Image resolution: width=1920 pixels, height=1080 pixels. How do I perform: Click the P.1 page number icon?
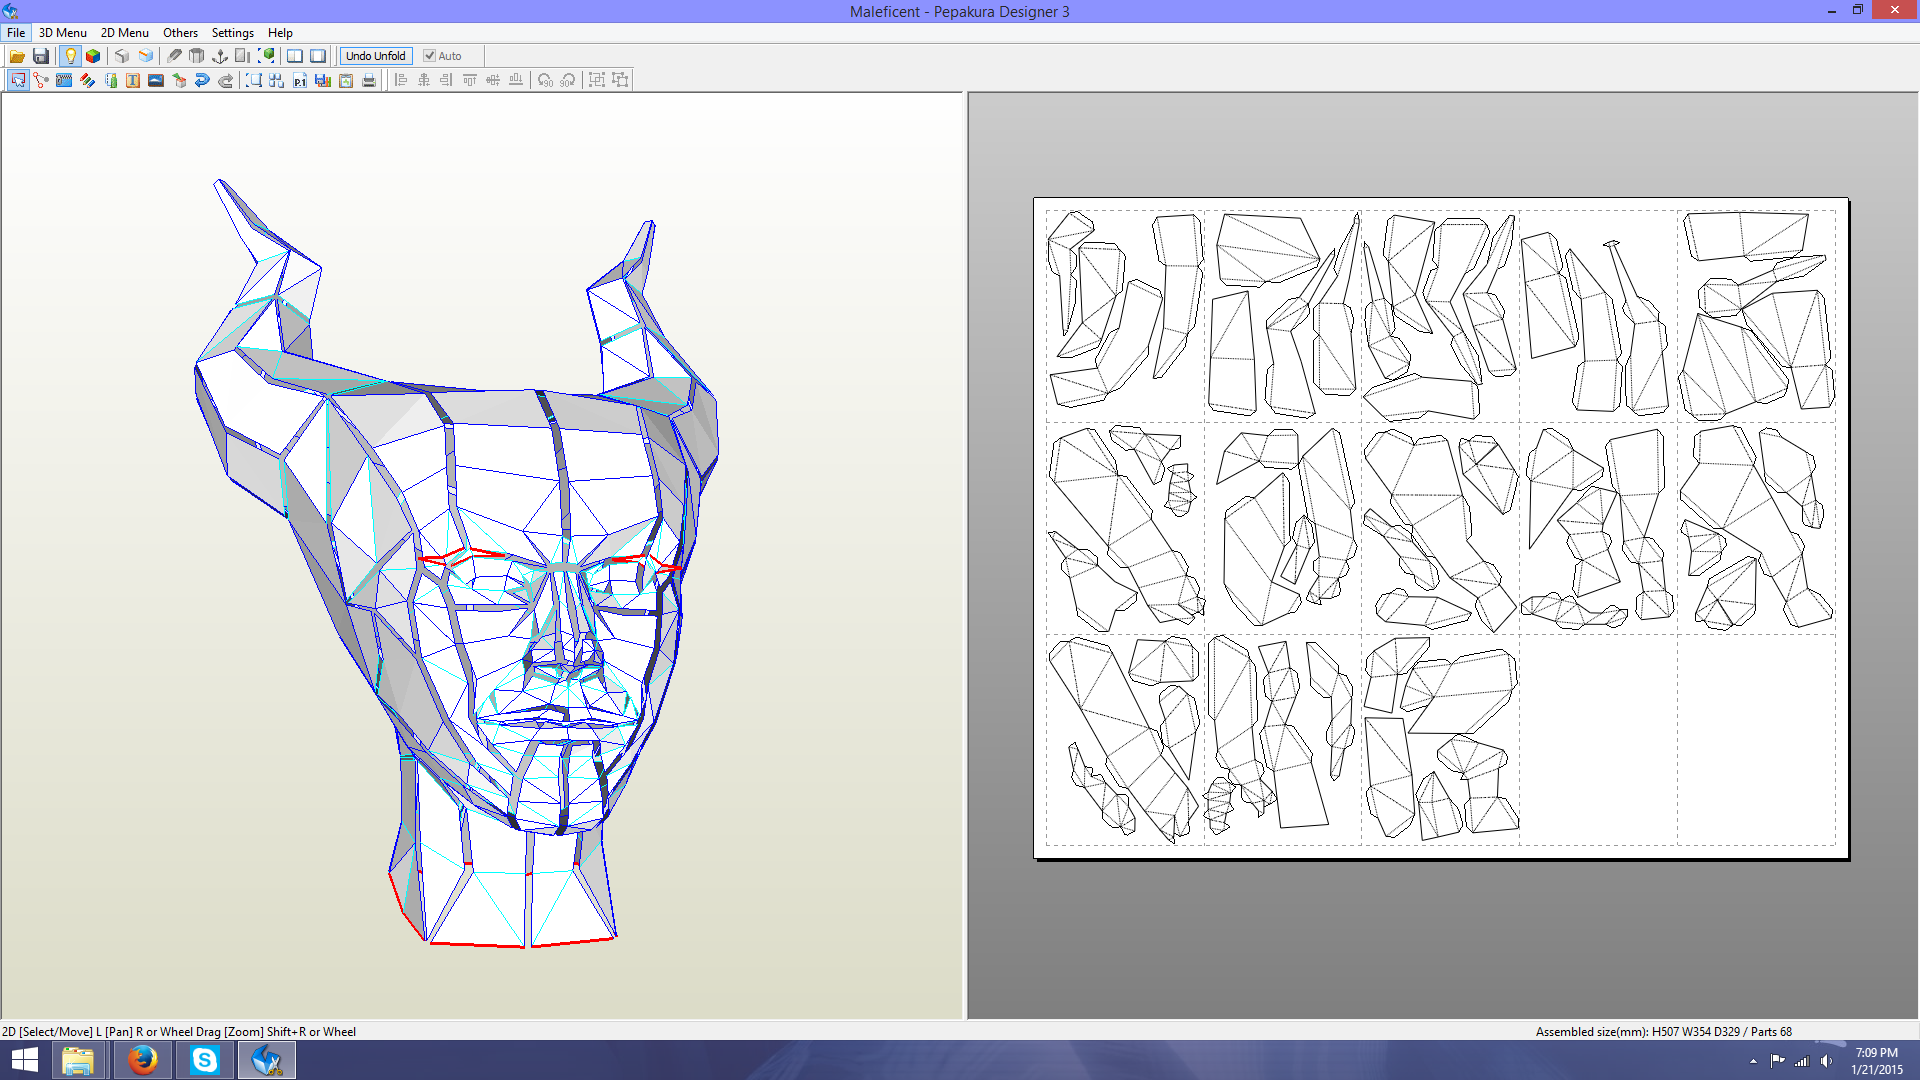tap(300, 80)
